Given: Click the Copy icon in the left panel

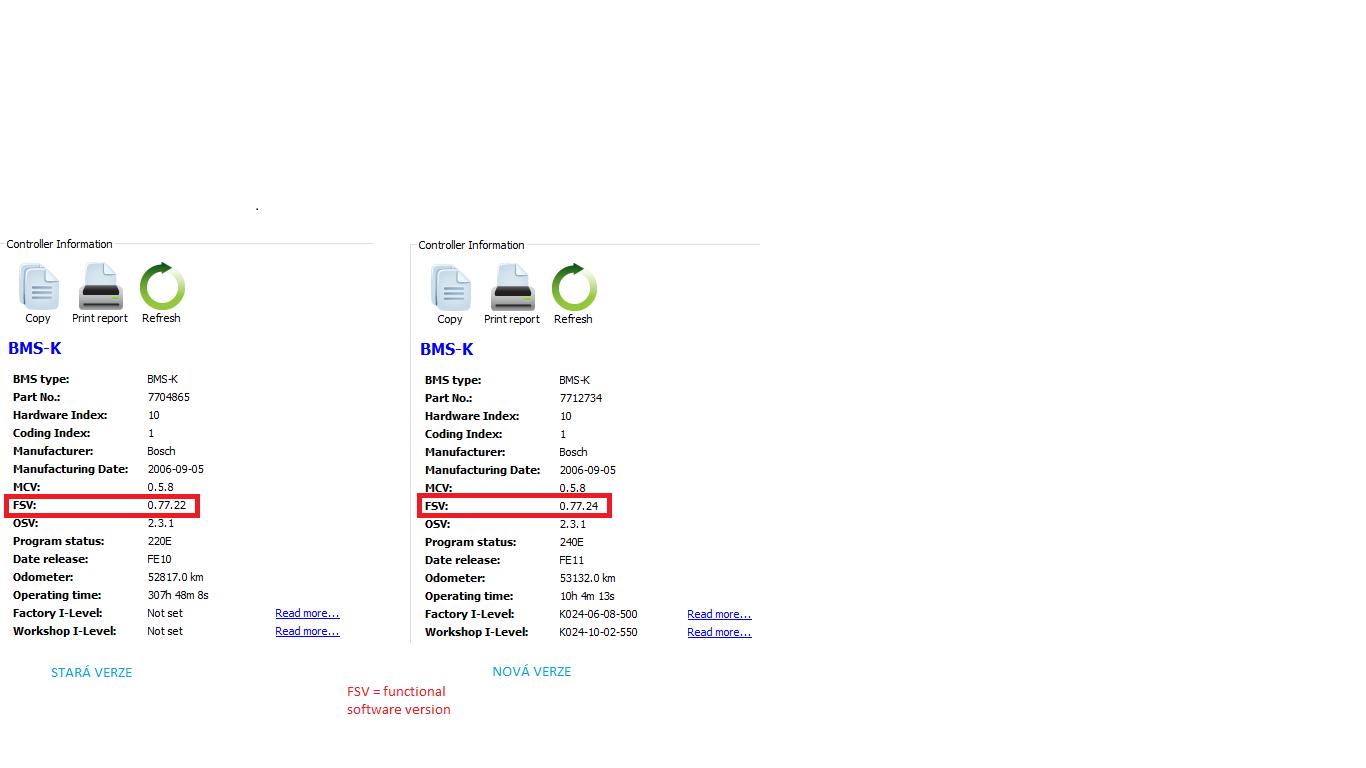Looking at the screenshot, I should pyautogui.click(x=38, y=289).
